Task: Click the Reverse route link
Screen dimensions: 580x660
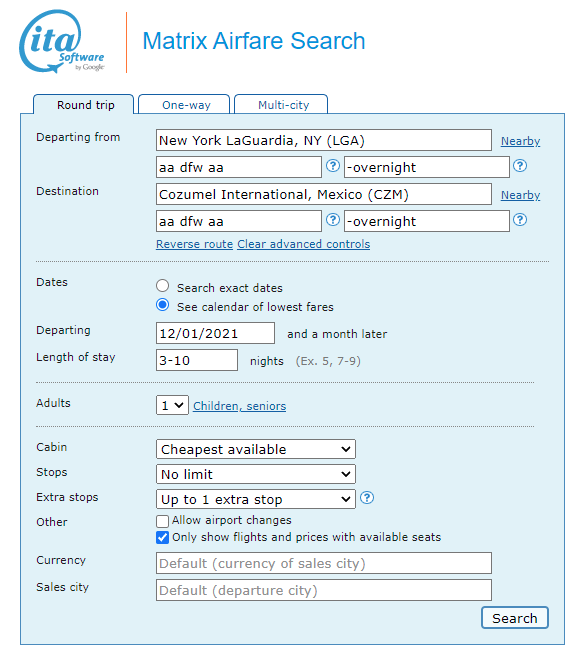Action: [194, 244]
